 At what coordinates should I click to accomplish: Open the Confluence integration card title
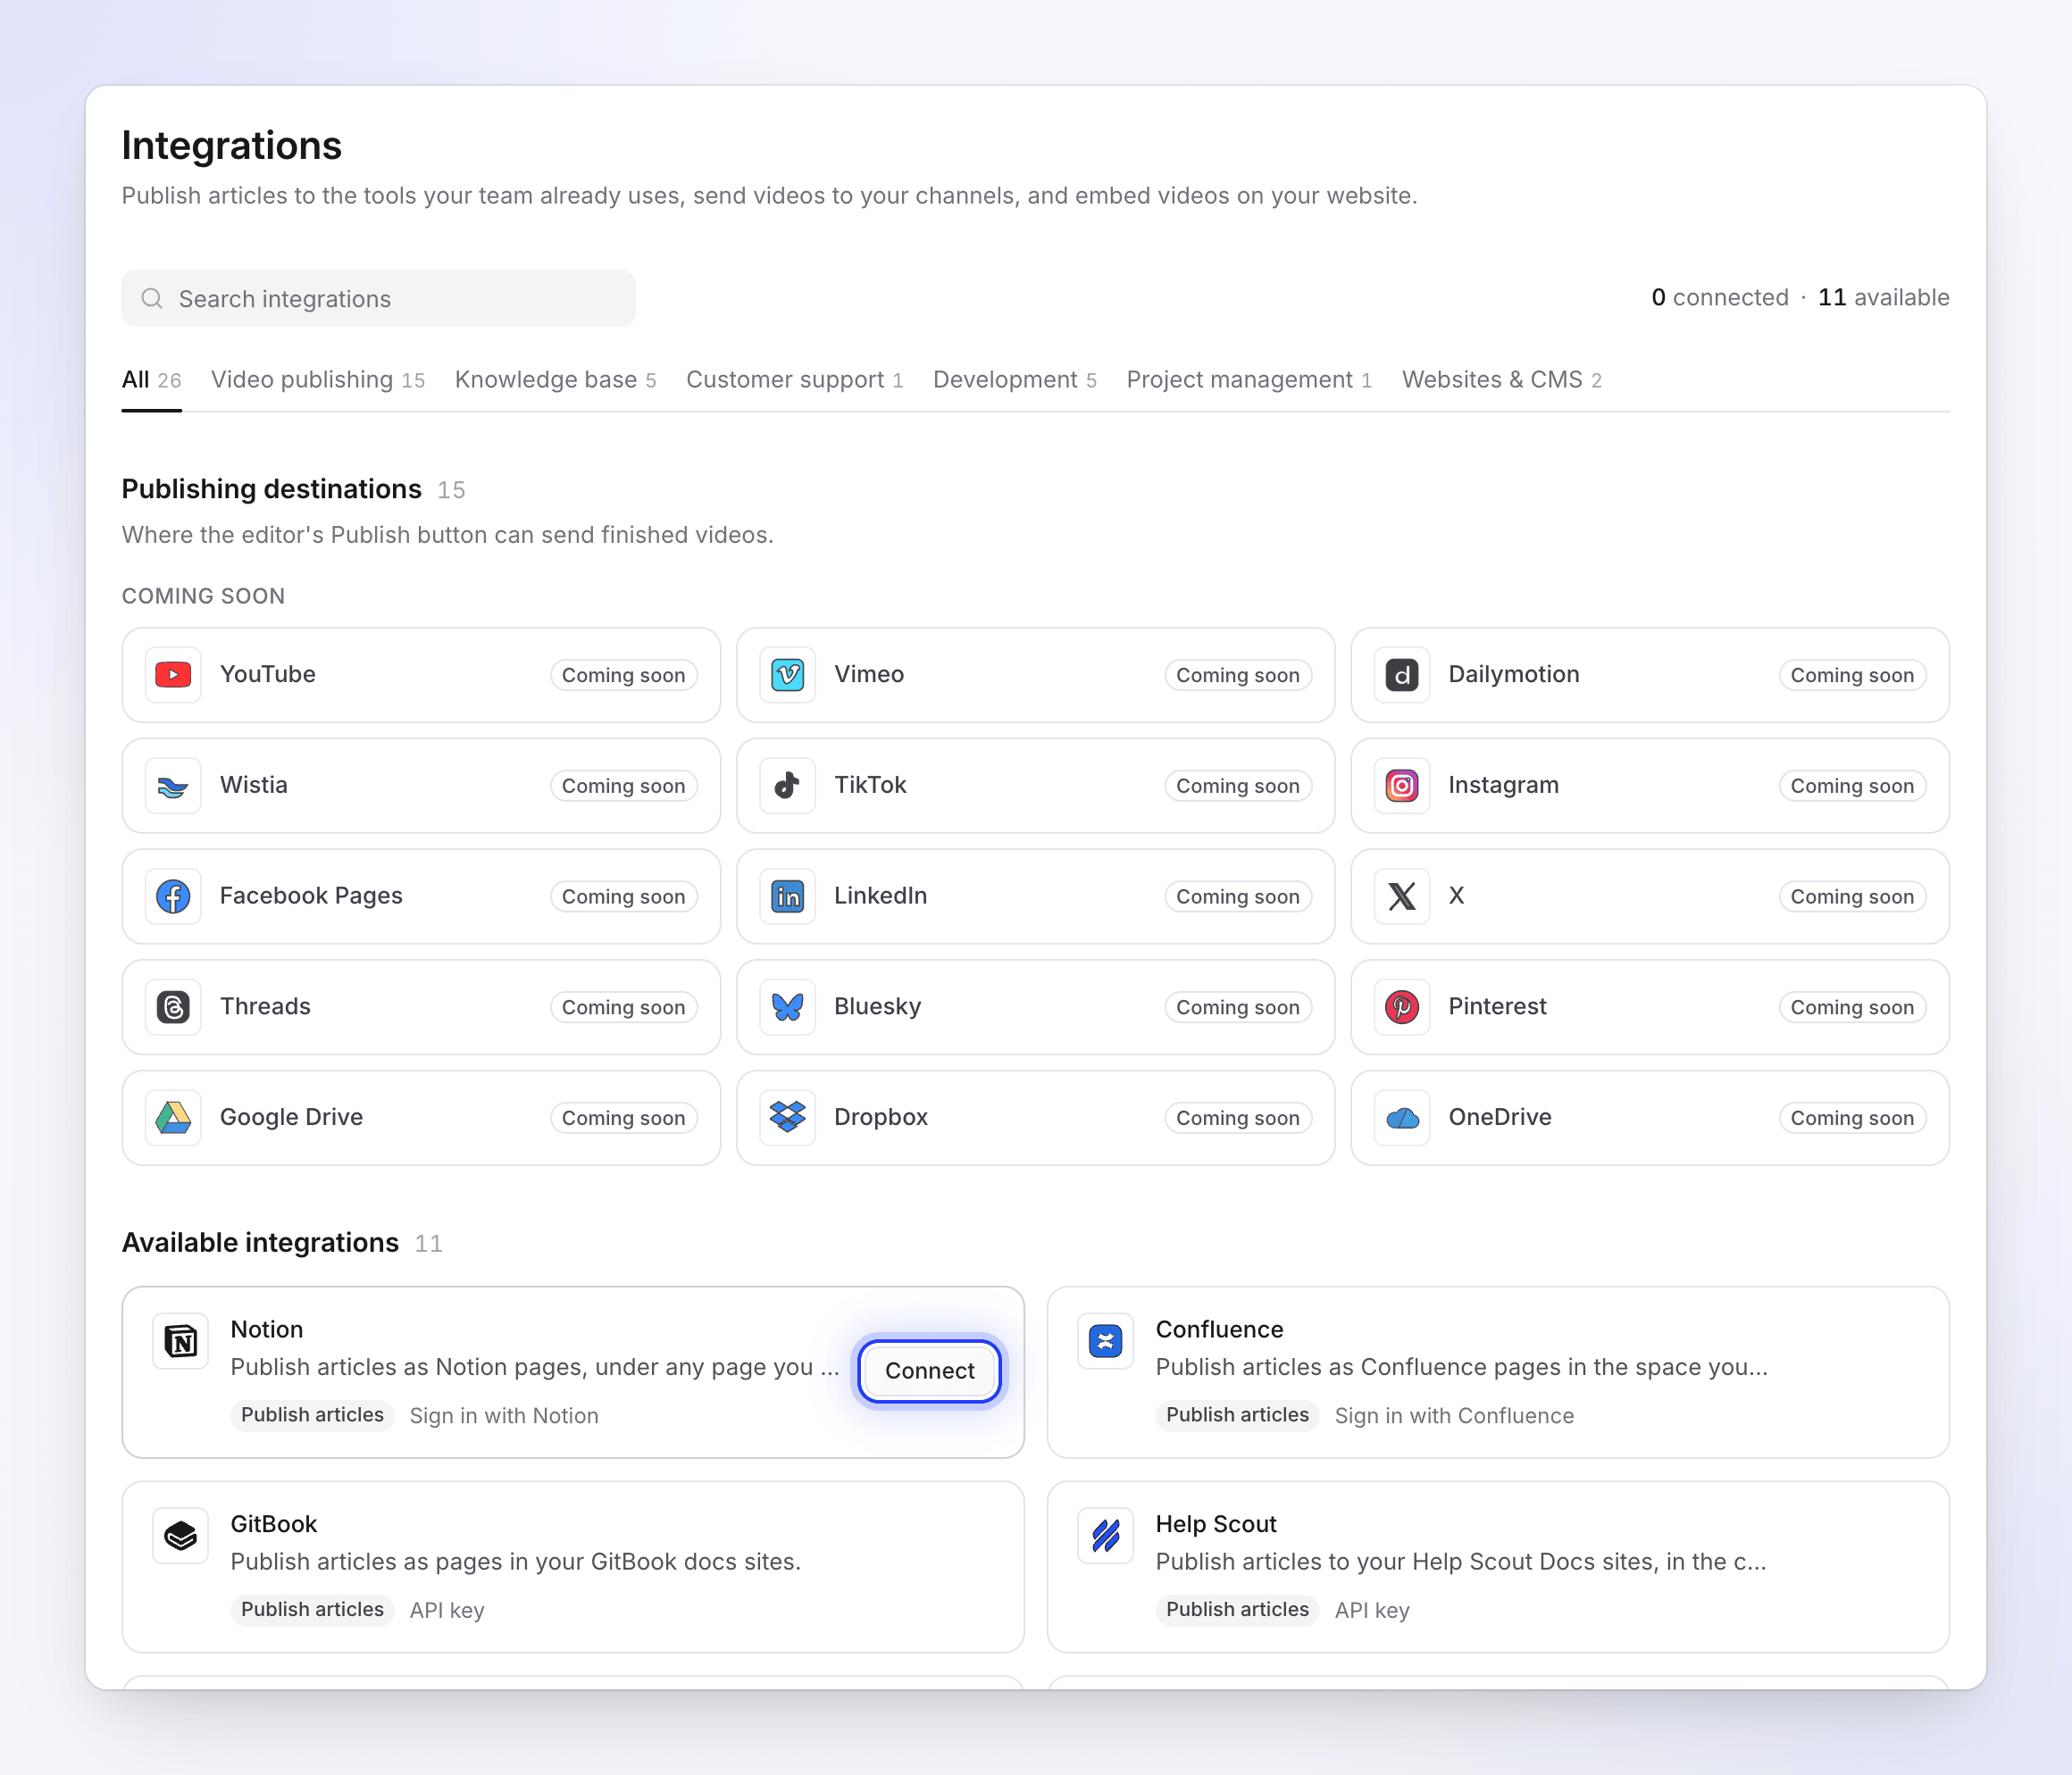1219,1330
